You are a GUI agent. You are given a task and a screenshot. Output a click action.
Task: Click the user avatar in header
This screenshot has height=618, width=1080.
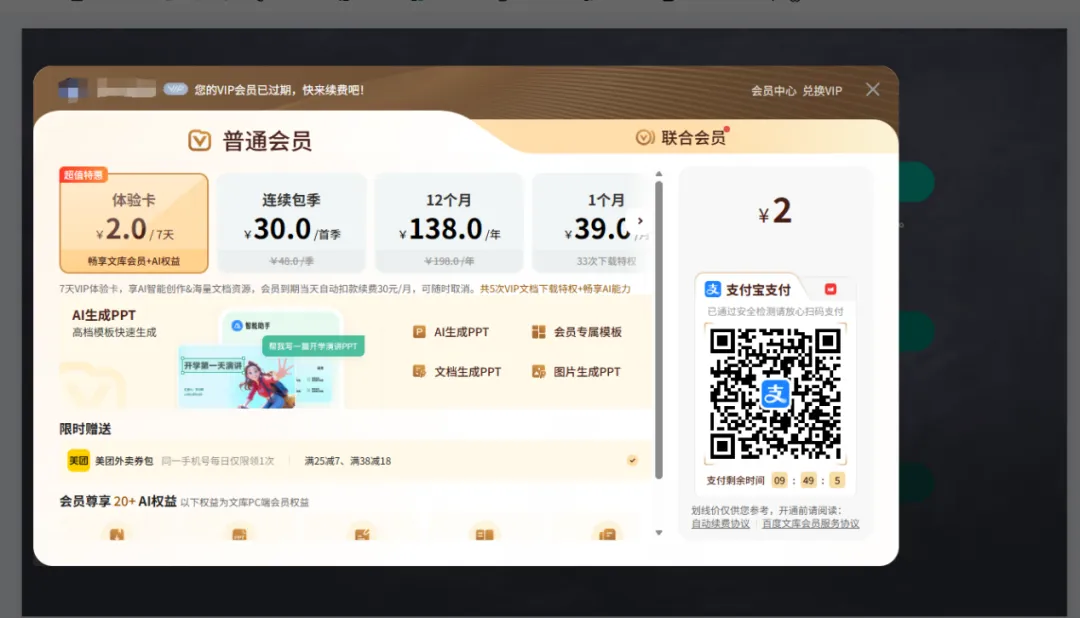(72, 90)
